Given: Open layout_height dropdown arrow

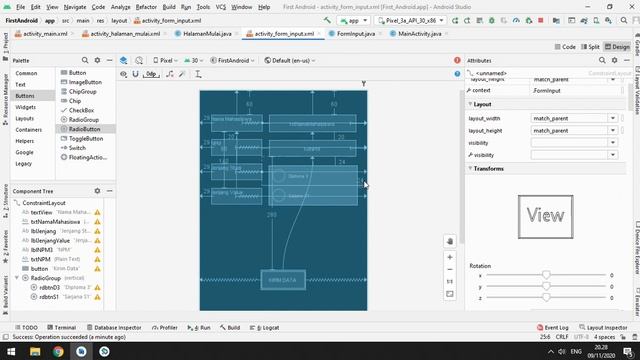Looking at the screenshot, I should click(613, 131).
